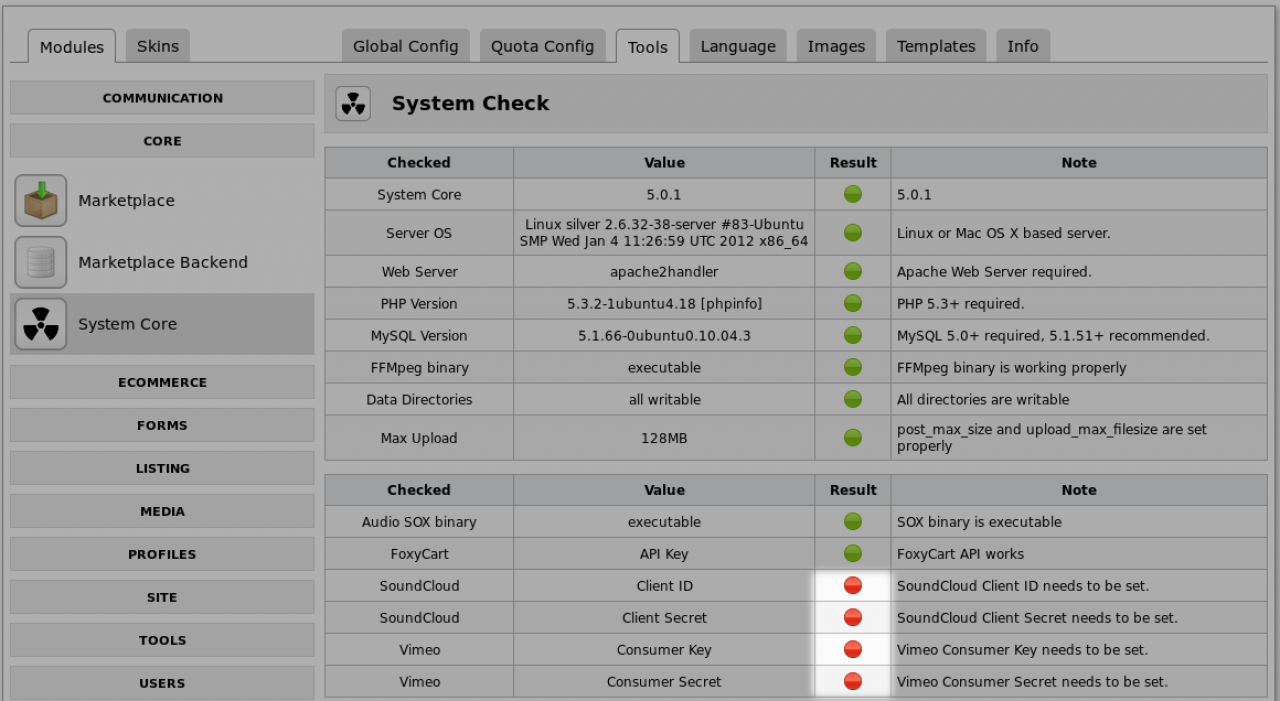
Task: Expand the LISTING module category
Action: pos(162,468)
